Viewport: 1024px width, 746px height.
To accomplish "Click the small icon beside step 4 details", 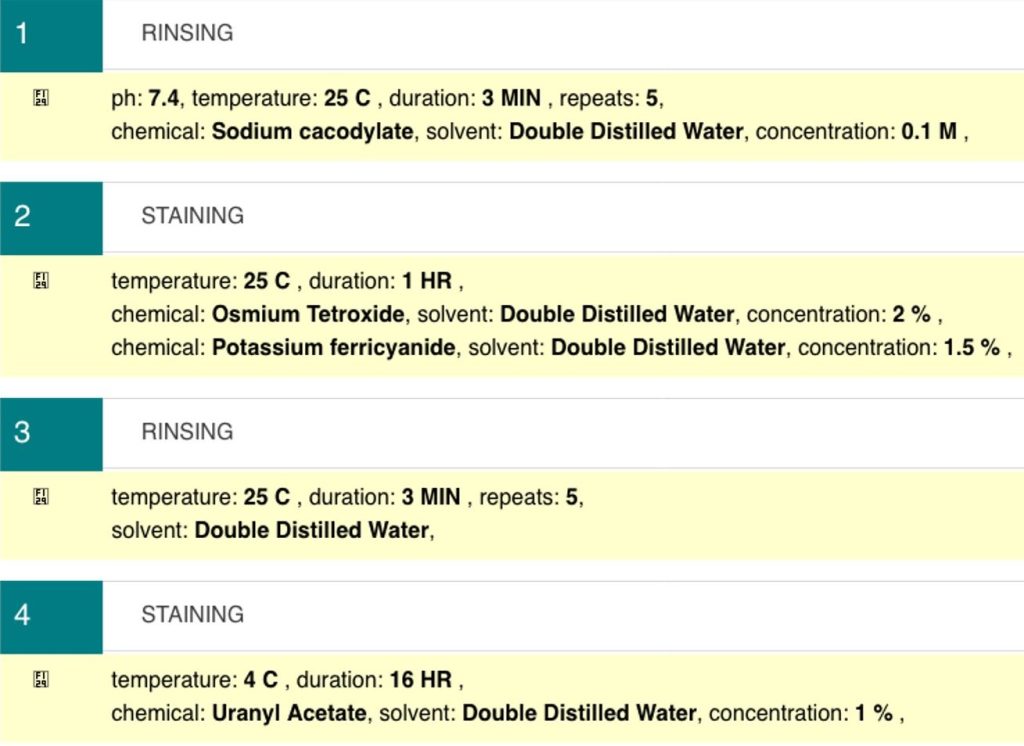I will [41, 680].
